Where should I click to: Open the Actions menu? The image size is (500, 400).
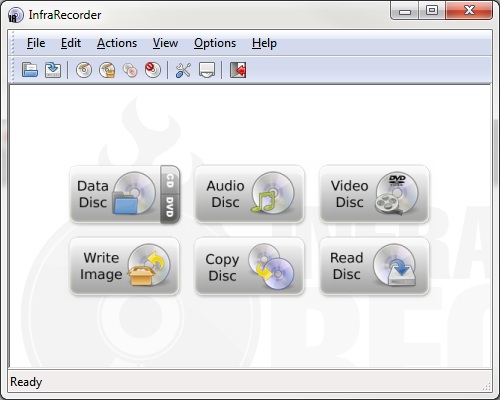117,43
